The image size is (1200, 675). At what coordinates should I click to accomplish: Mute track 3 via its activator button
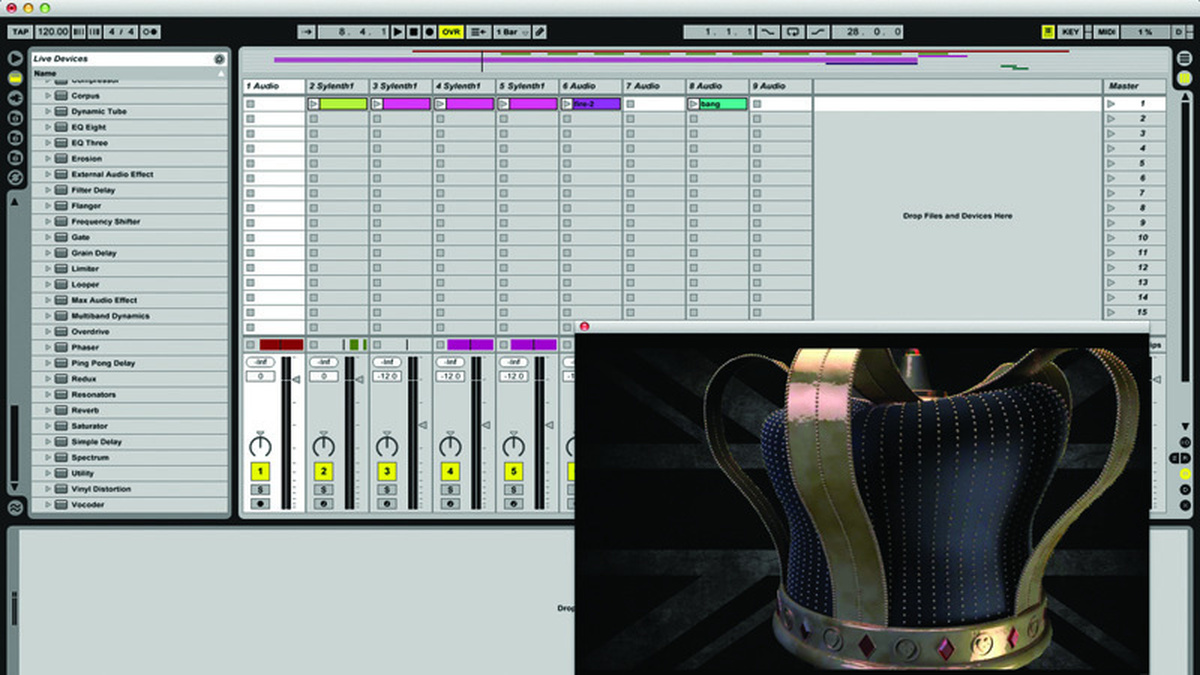387,471
